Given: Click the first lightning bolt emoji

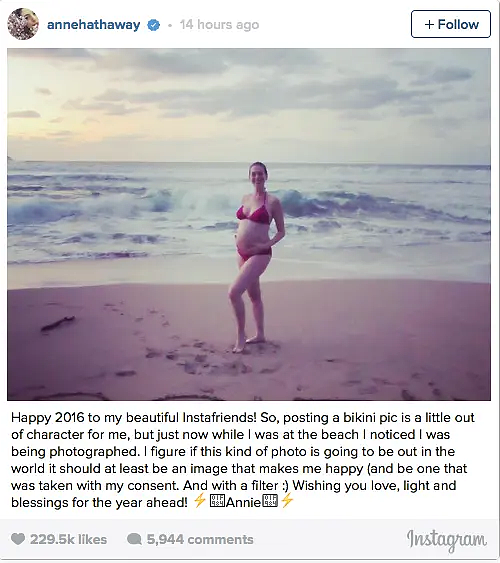Looking at the screenshot, I should click(200, 501).
